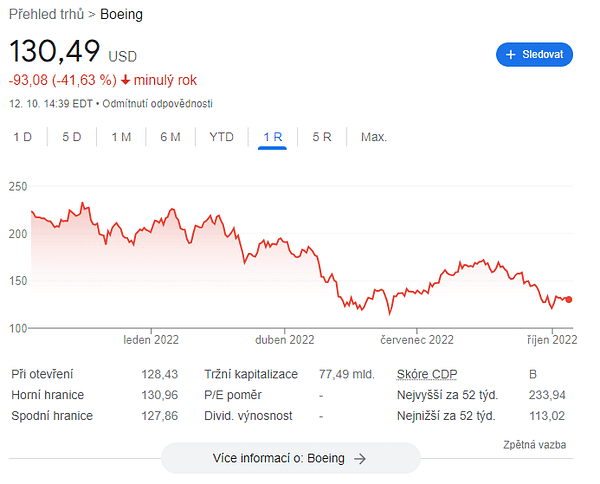Go to Přehled trhů breadcrumb link
The width and height of the screenshot is (600, 484).
pyautogui.click(x=48, y=15)
